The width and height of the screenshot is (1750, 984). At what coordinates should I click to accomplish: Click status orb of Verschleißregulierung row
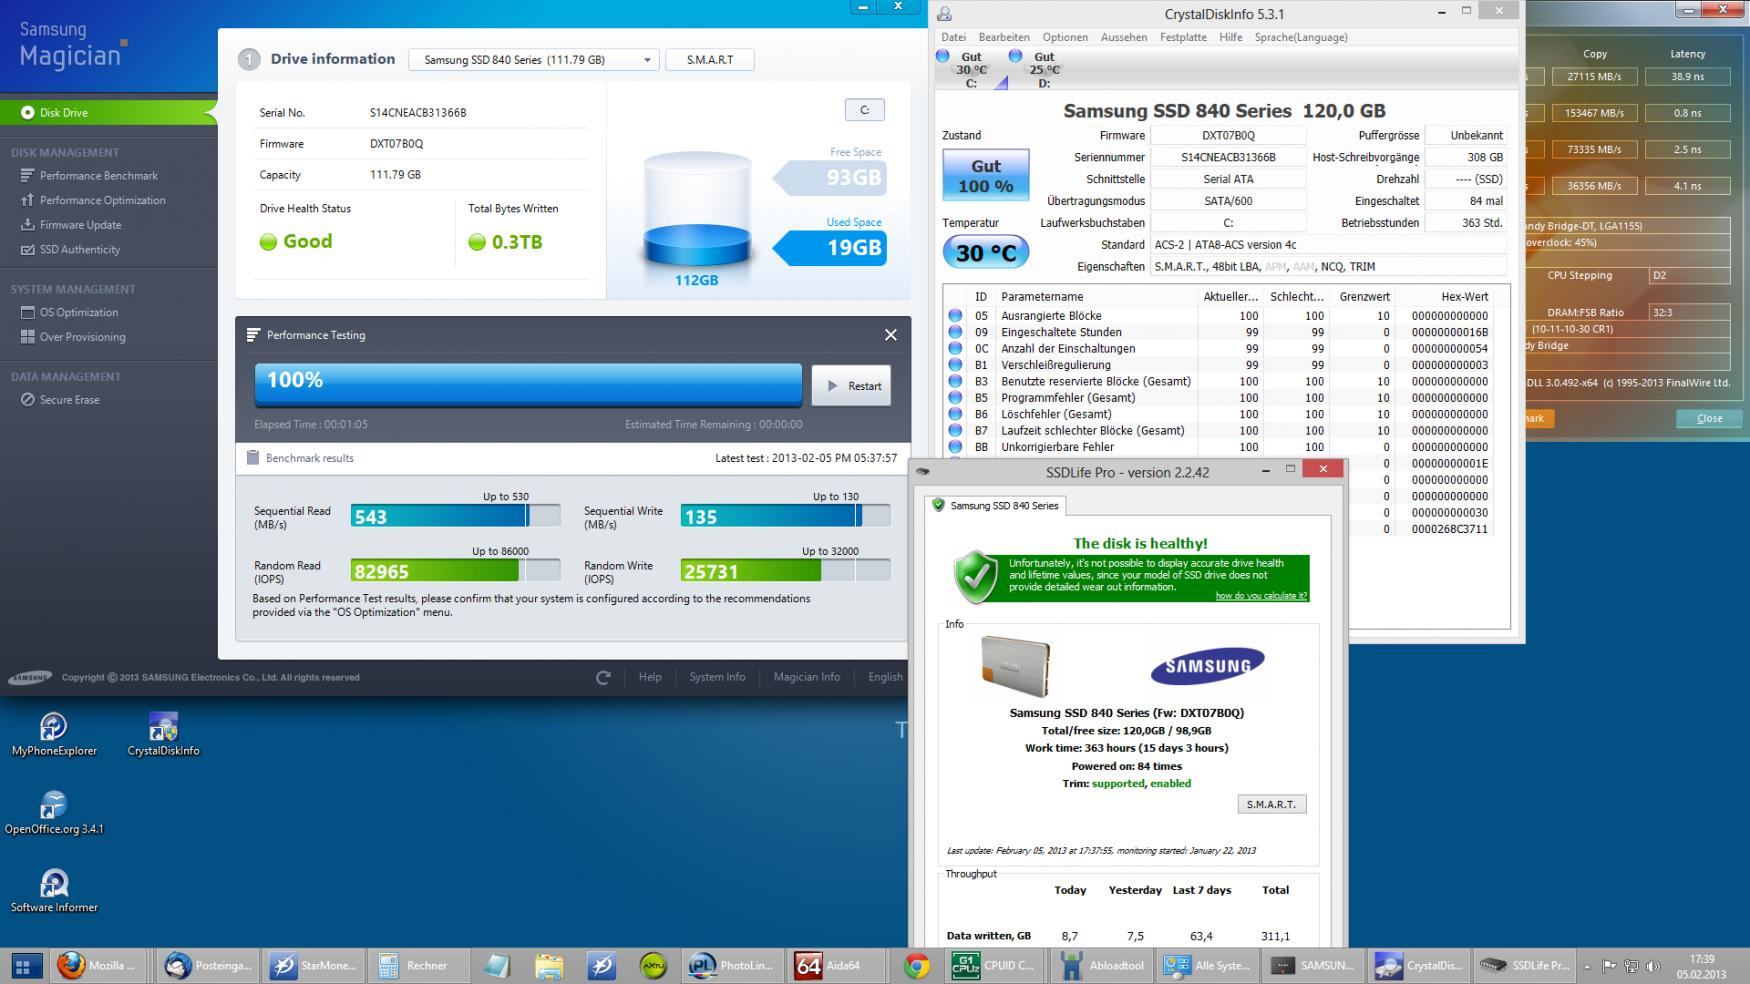(x=955, y=365)
